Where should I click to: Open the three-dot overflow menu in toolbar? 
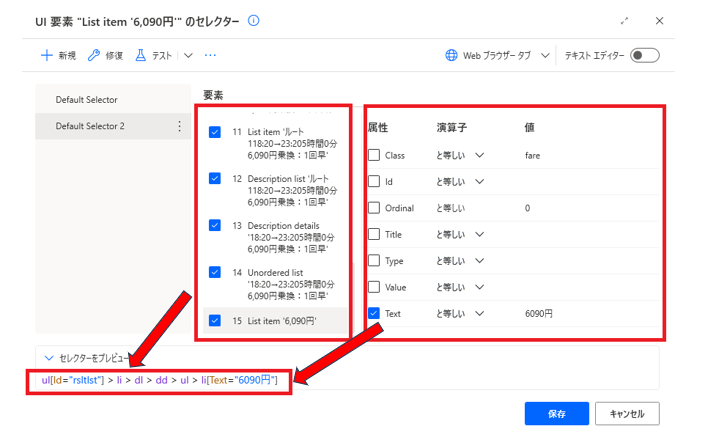click(210, 55)
